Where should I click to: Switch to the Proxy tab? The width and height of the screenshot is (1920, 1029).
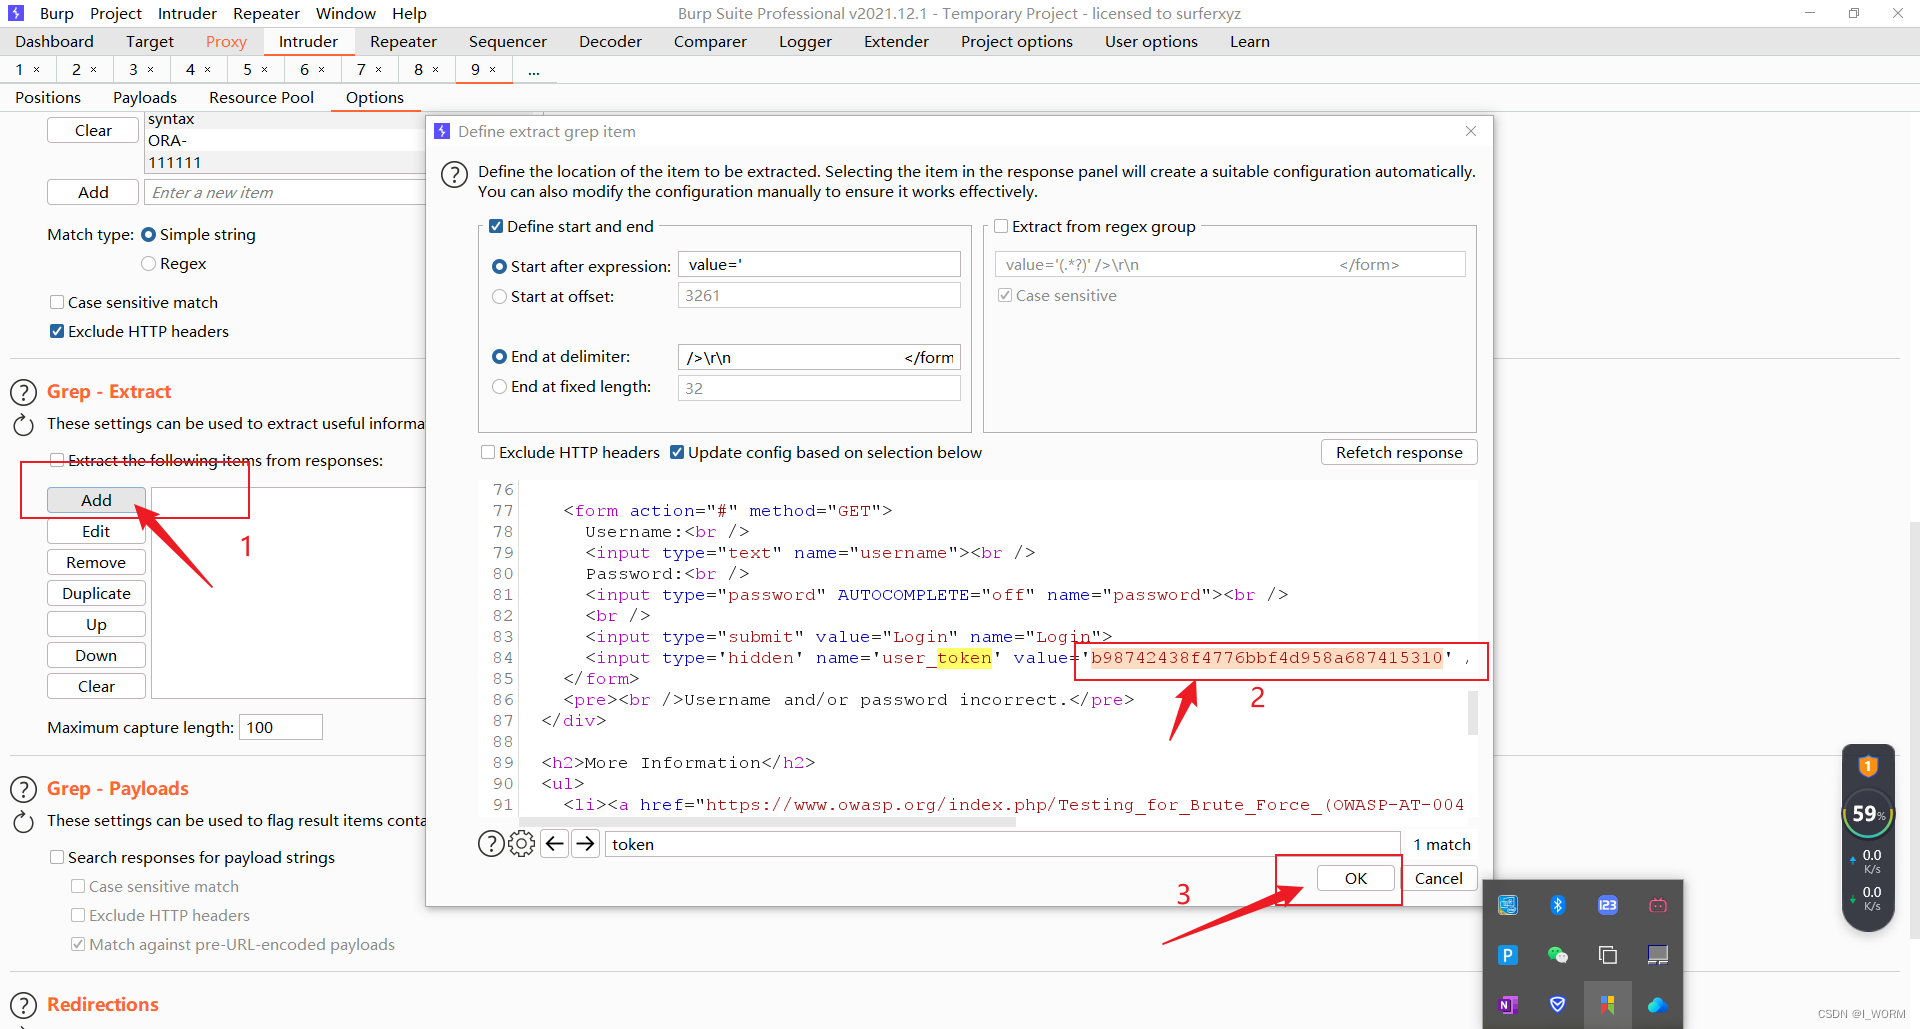(226, 41)
